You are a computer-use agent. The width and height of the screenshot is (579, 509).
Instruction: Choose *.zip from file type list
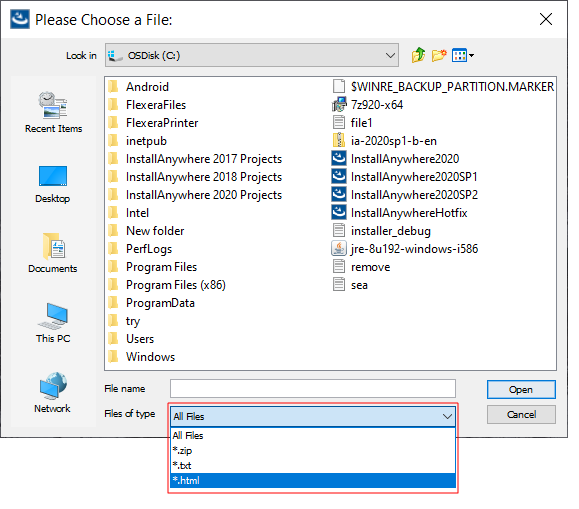click(313, 451)
